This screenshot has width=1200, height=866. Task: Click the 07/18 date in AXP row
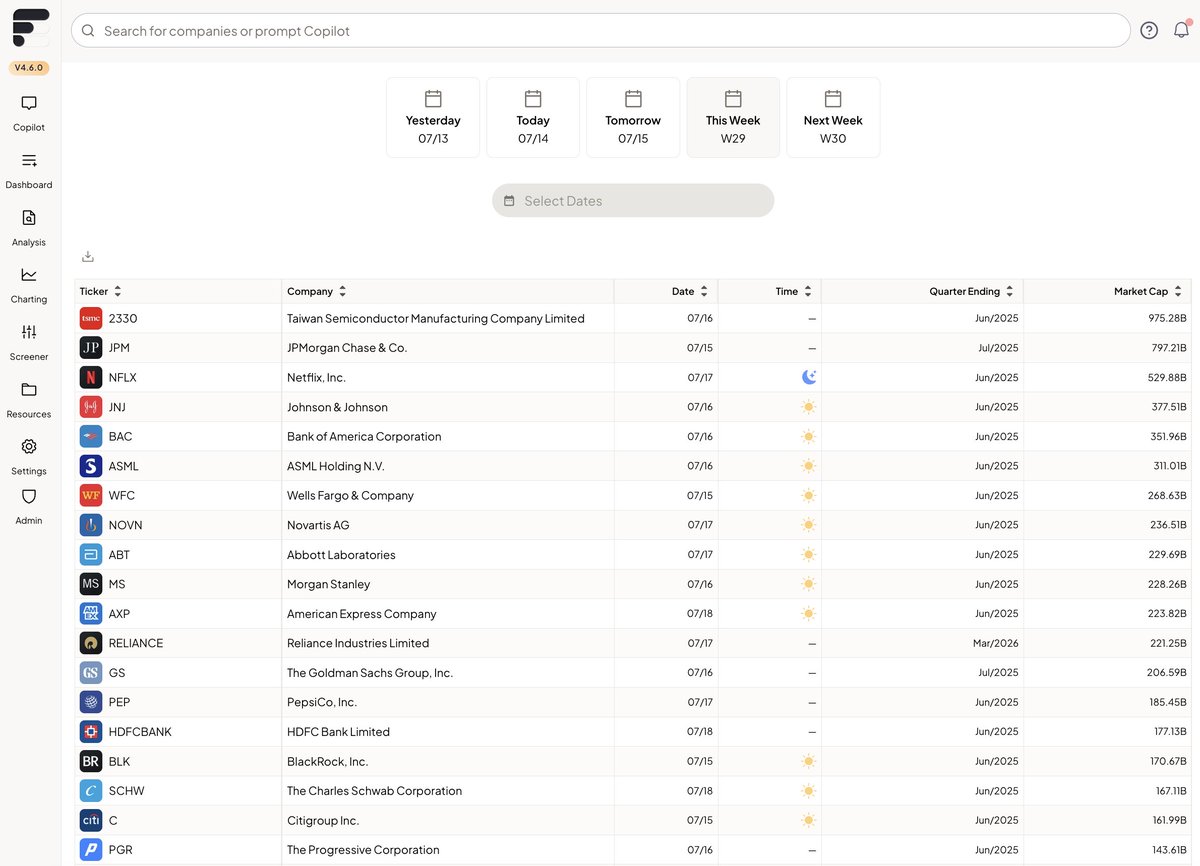(700, 614)
